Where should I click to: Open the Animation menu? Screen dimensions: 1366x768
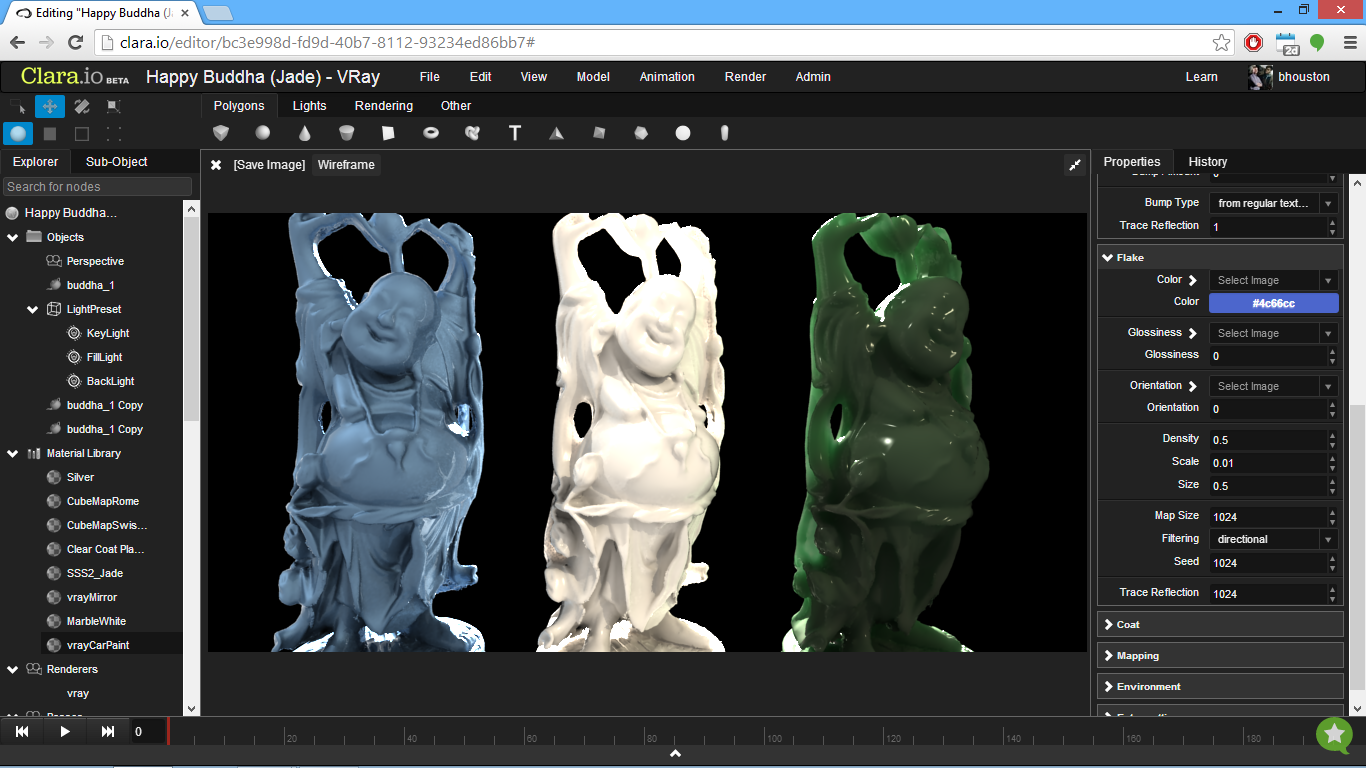coord(667,77)
